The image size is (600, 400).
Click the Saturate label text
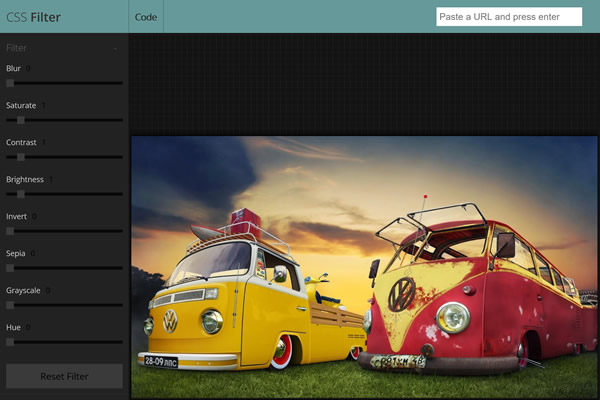[21, 105]
